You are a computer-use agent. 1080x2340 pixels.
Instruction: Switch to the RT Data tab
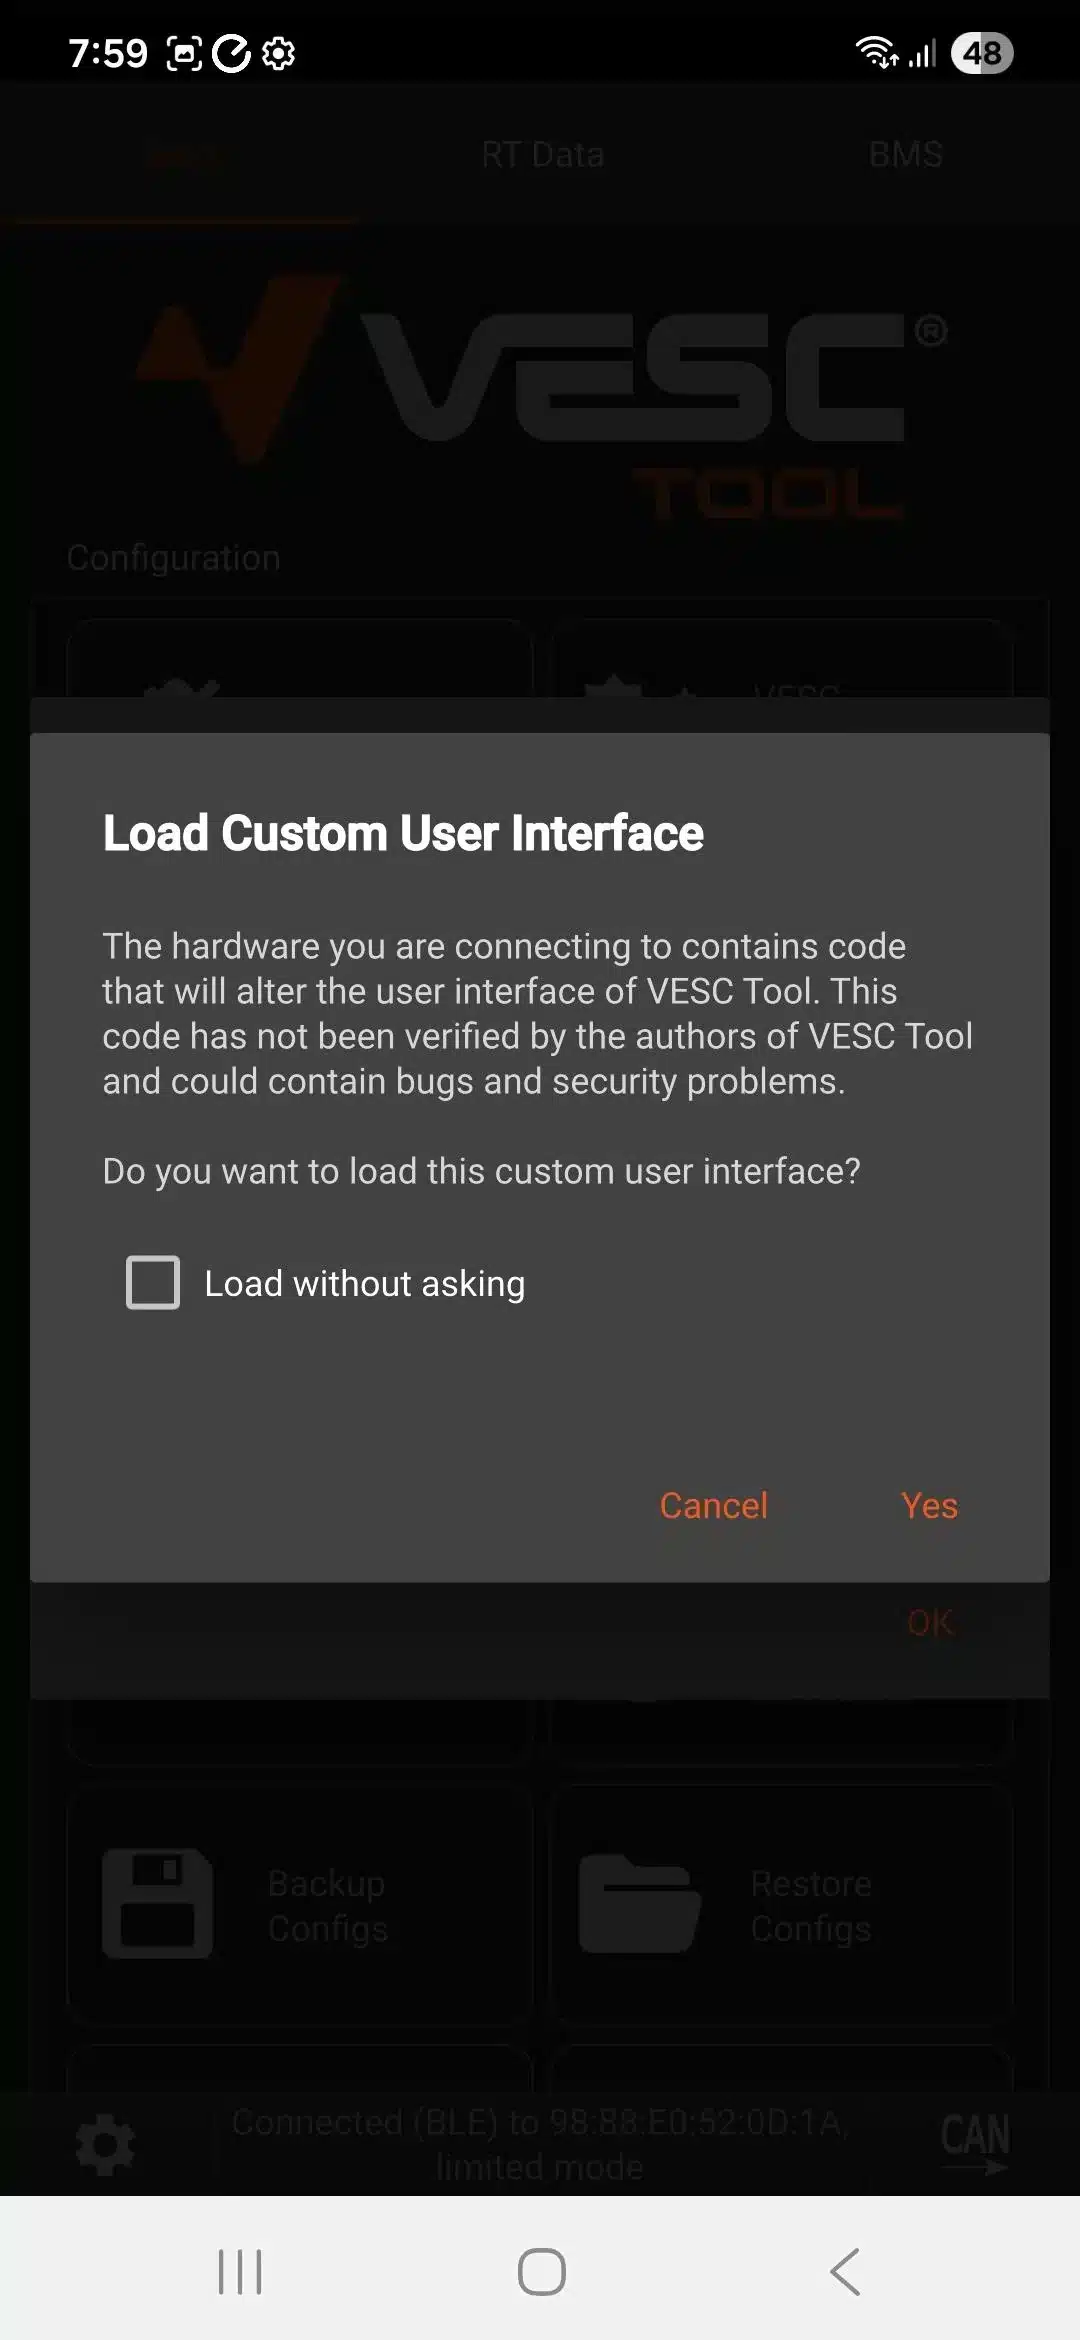click(542, 155)
